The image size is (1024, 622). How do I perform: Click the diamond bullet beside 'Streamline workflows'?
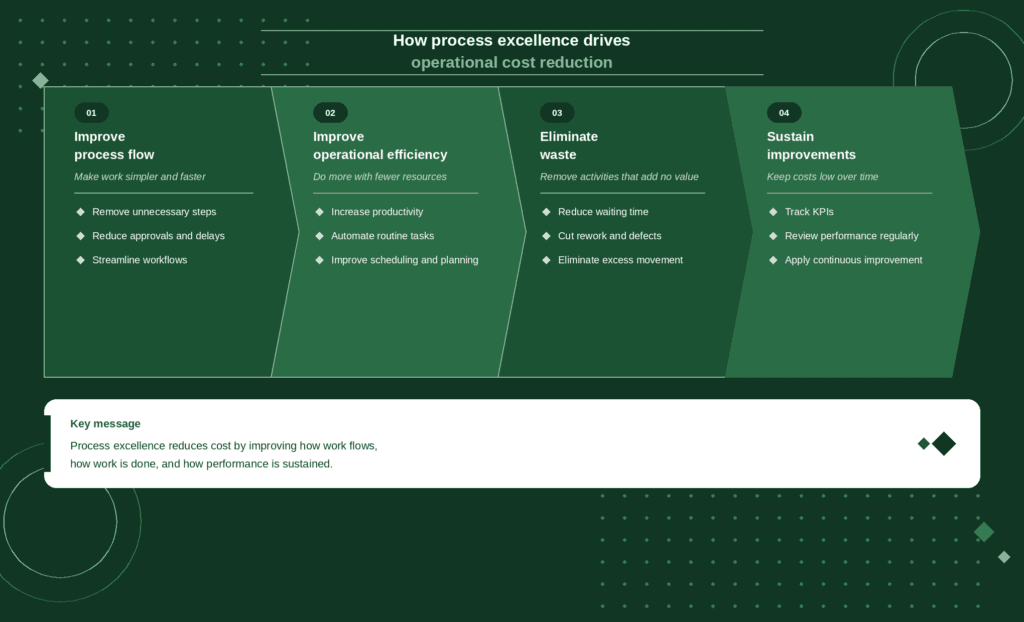pos(80,260)
